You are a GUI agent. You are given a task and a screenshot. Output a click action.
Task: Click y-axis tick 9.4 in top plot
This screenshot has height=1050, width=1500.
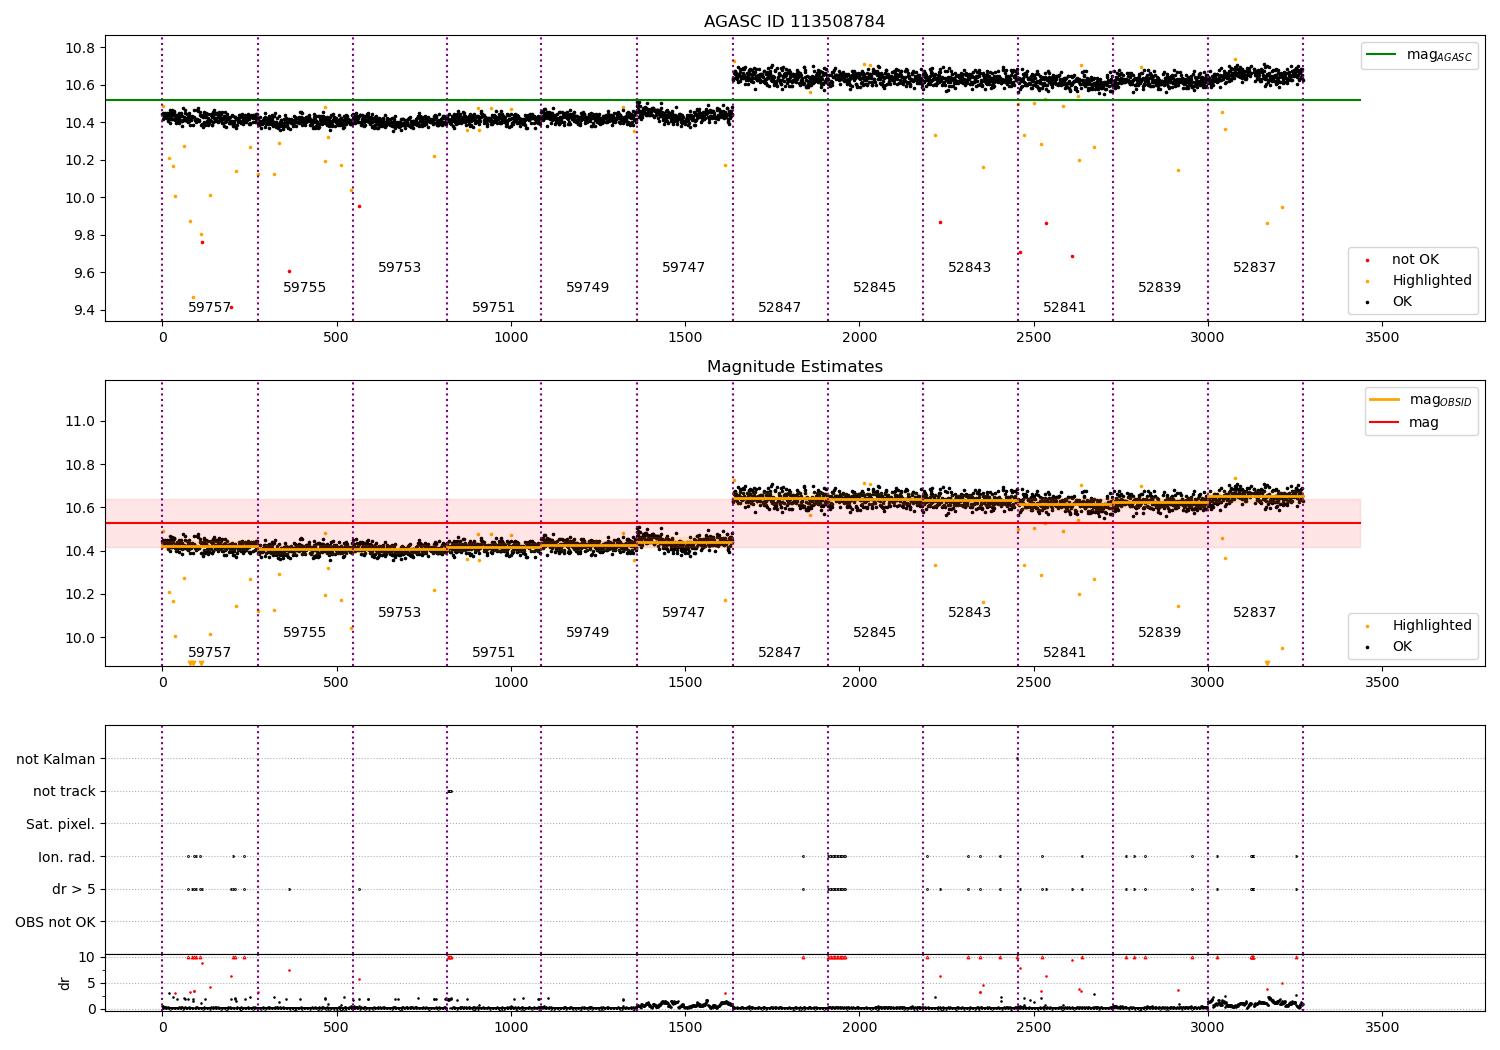point(83,311)
